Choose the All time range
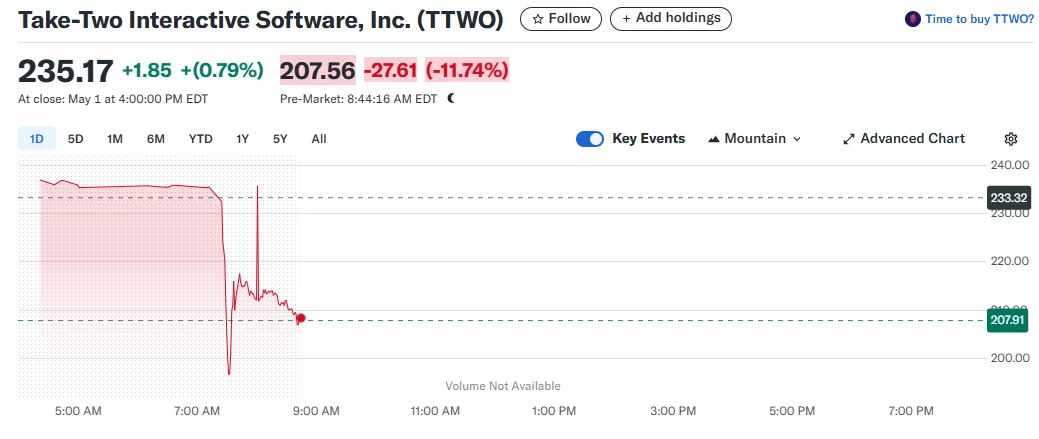Image resolution: width=1039 pixels, height=439 pixels. tap(319, 139)
